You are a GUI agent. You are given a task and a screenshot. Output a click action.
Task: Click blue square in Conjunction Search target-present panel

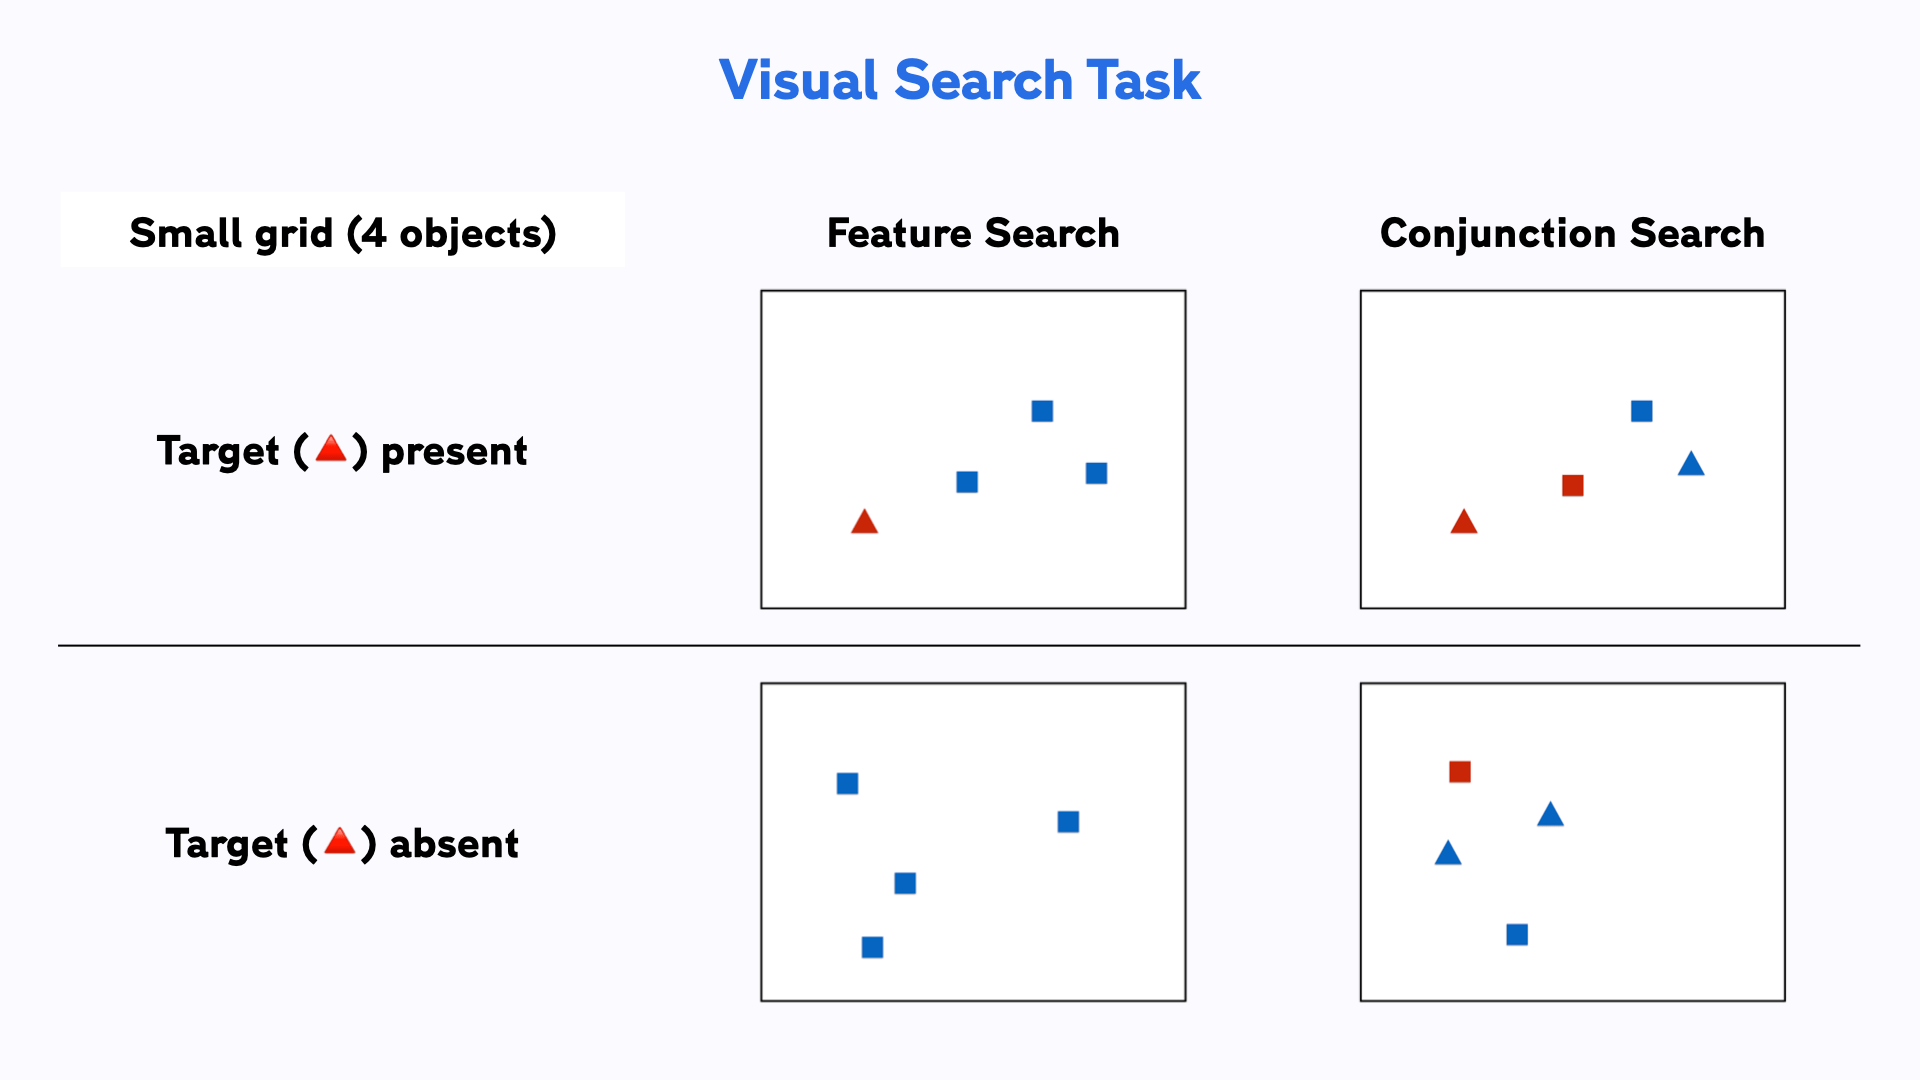coord(1641,411)
